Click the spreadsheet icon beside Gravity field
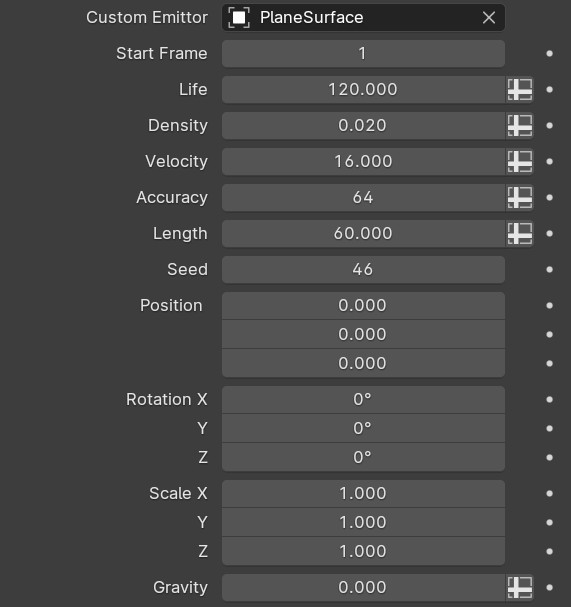 pos(520,587)
